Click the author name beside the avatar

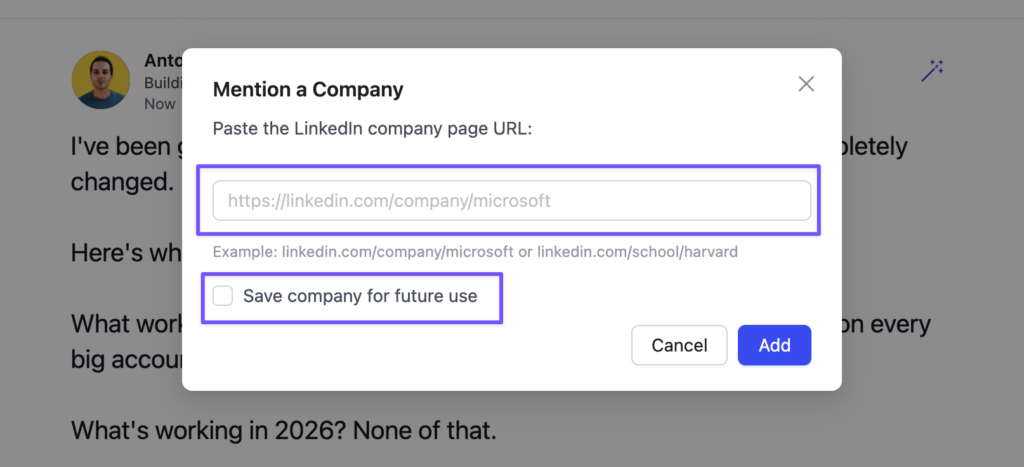point(162,60)
